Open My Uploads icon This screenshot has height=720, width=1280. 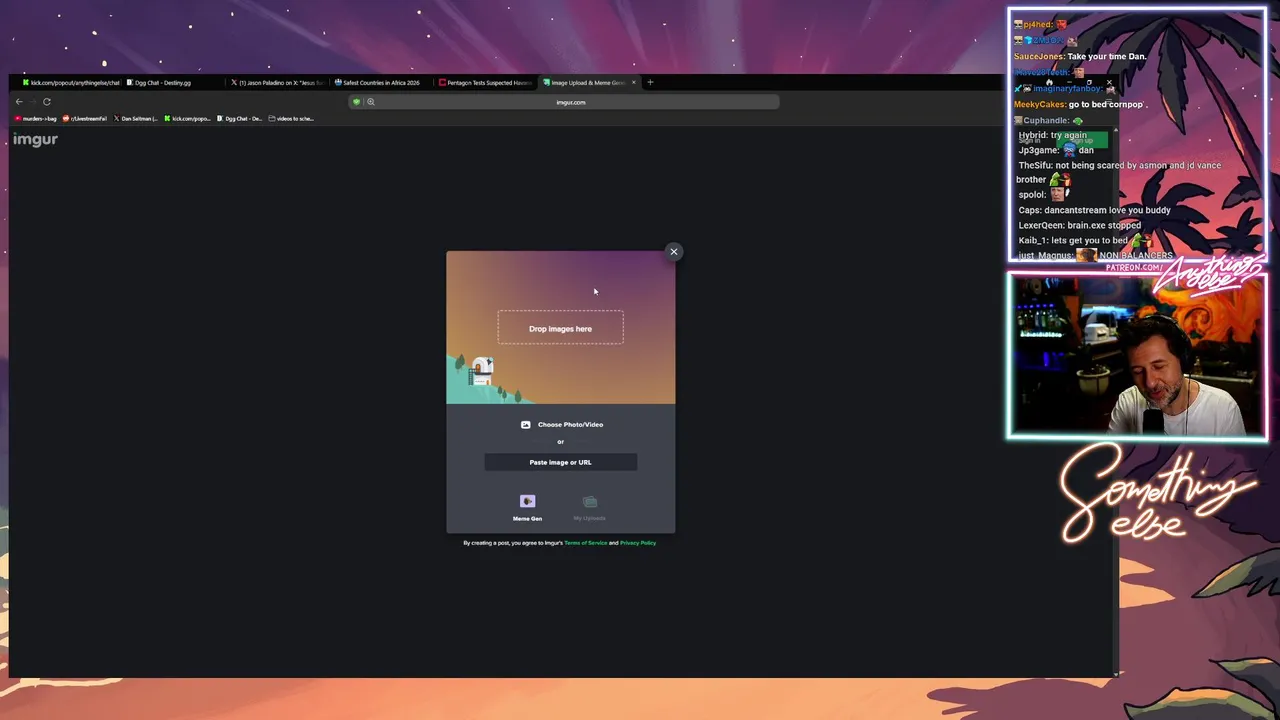(x=589, y=502)
